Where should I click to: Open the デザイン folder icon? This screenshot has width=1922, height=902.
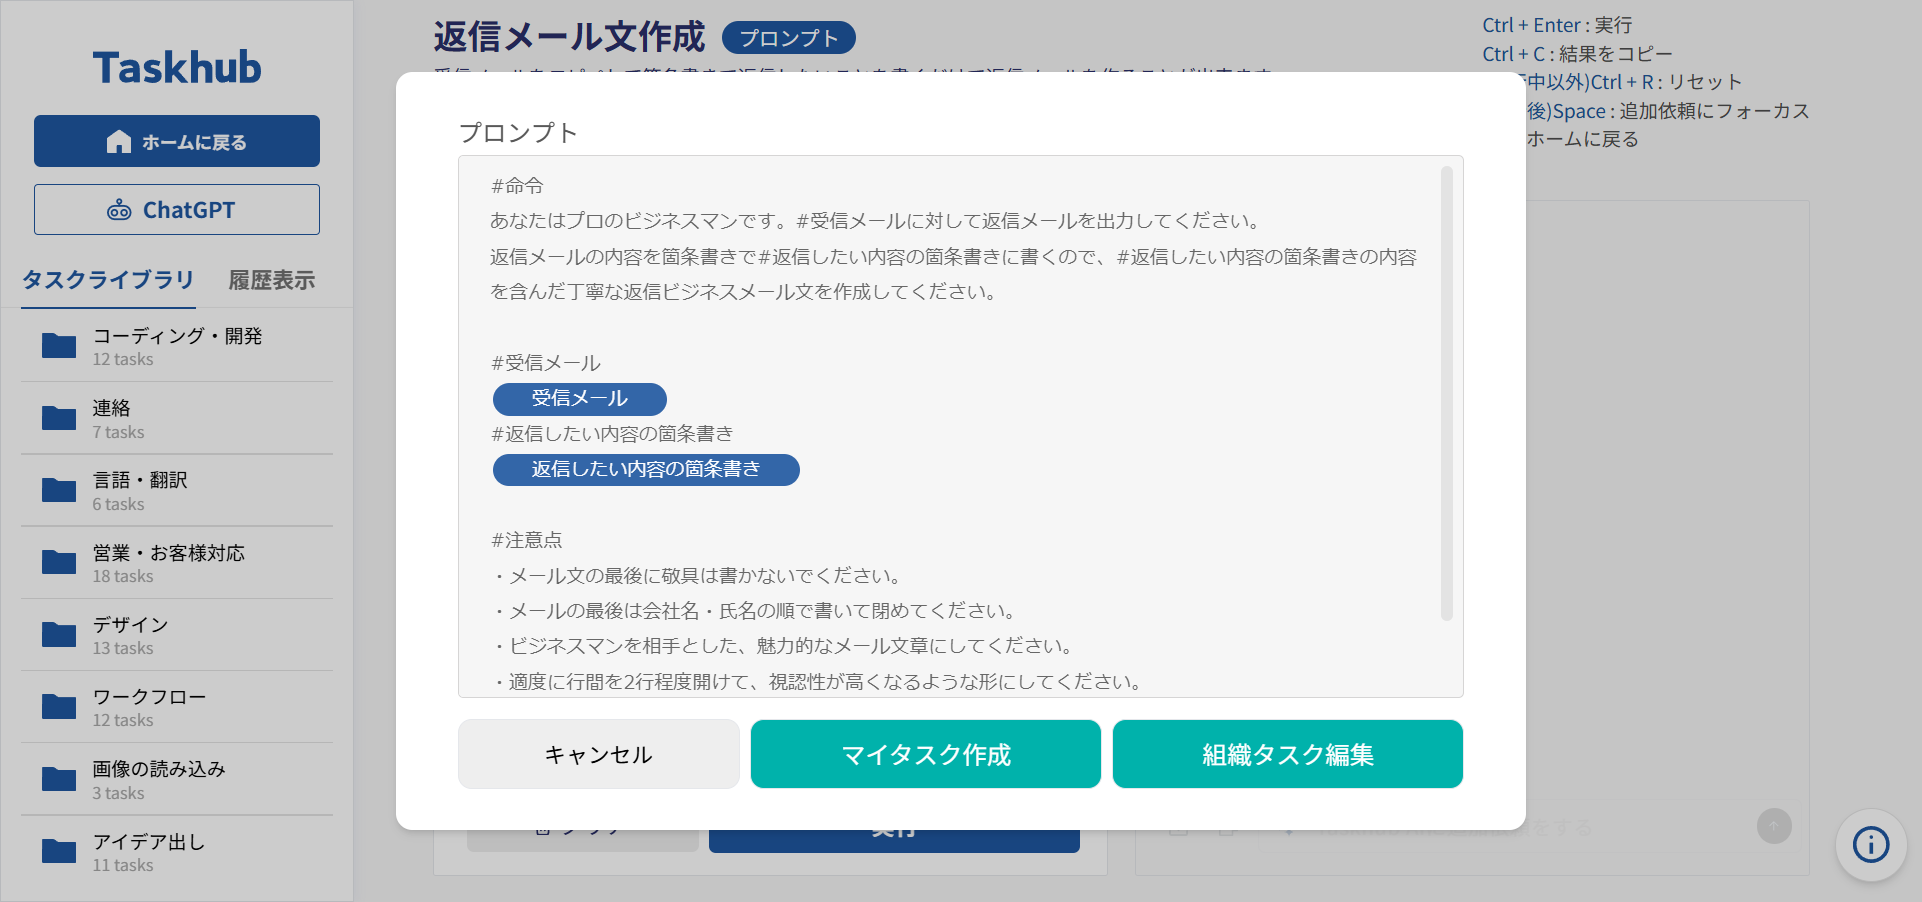click(57, 633)
